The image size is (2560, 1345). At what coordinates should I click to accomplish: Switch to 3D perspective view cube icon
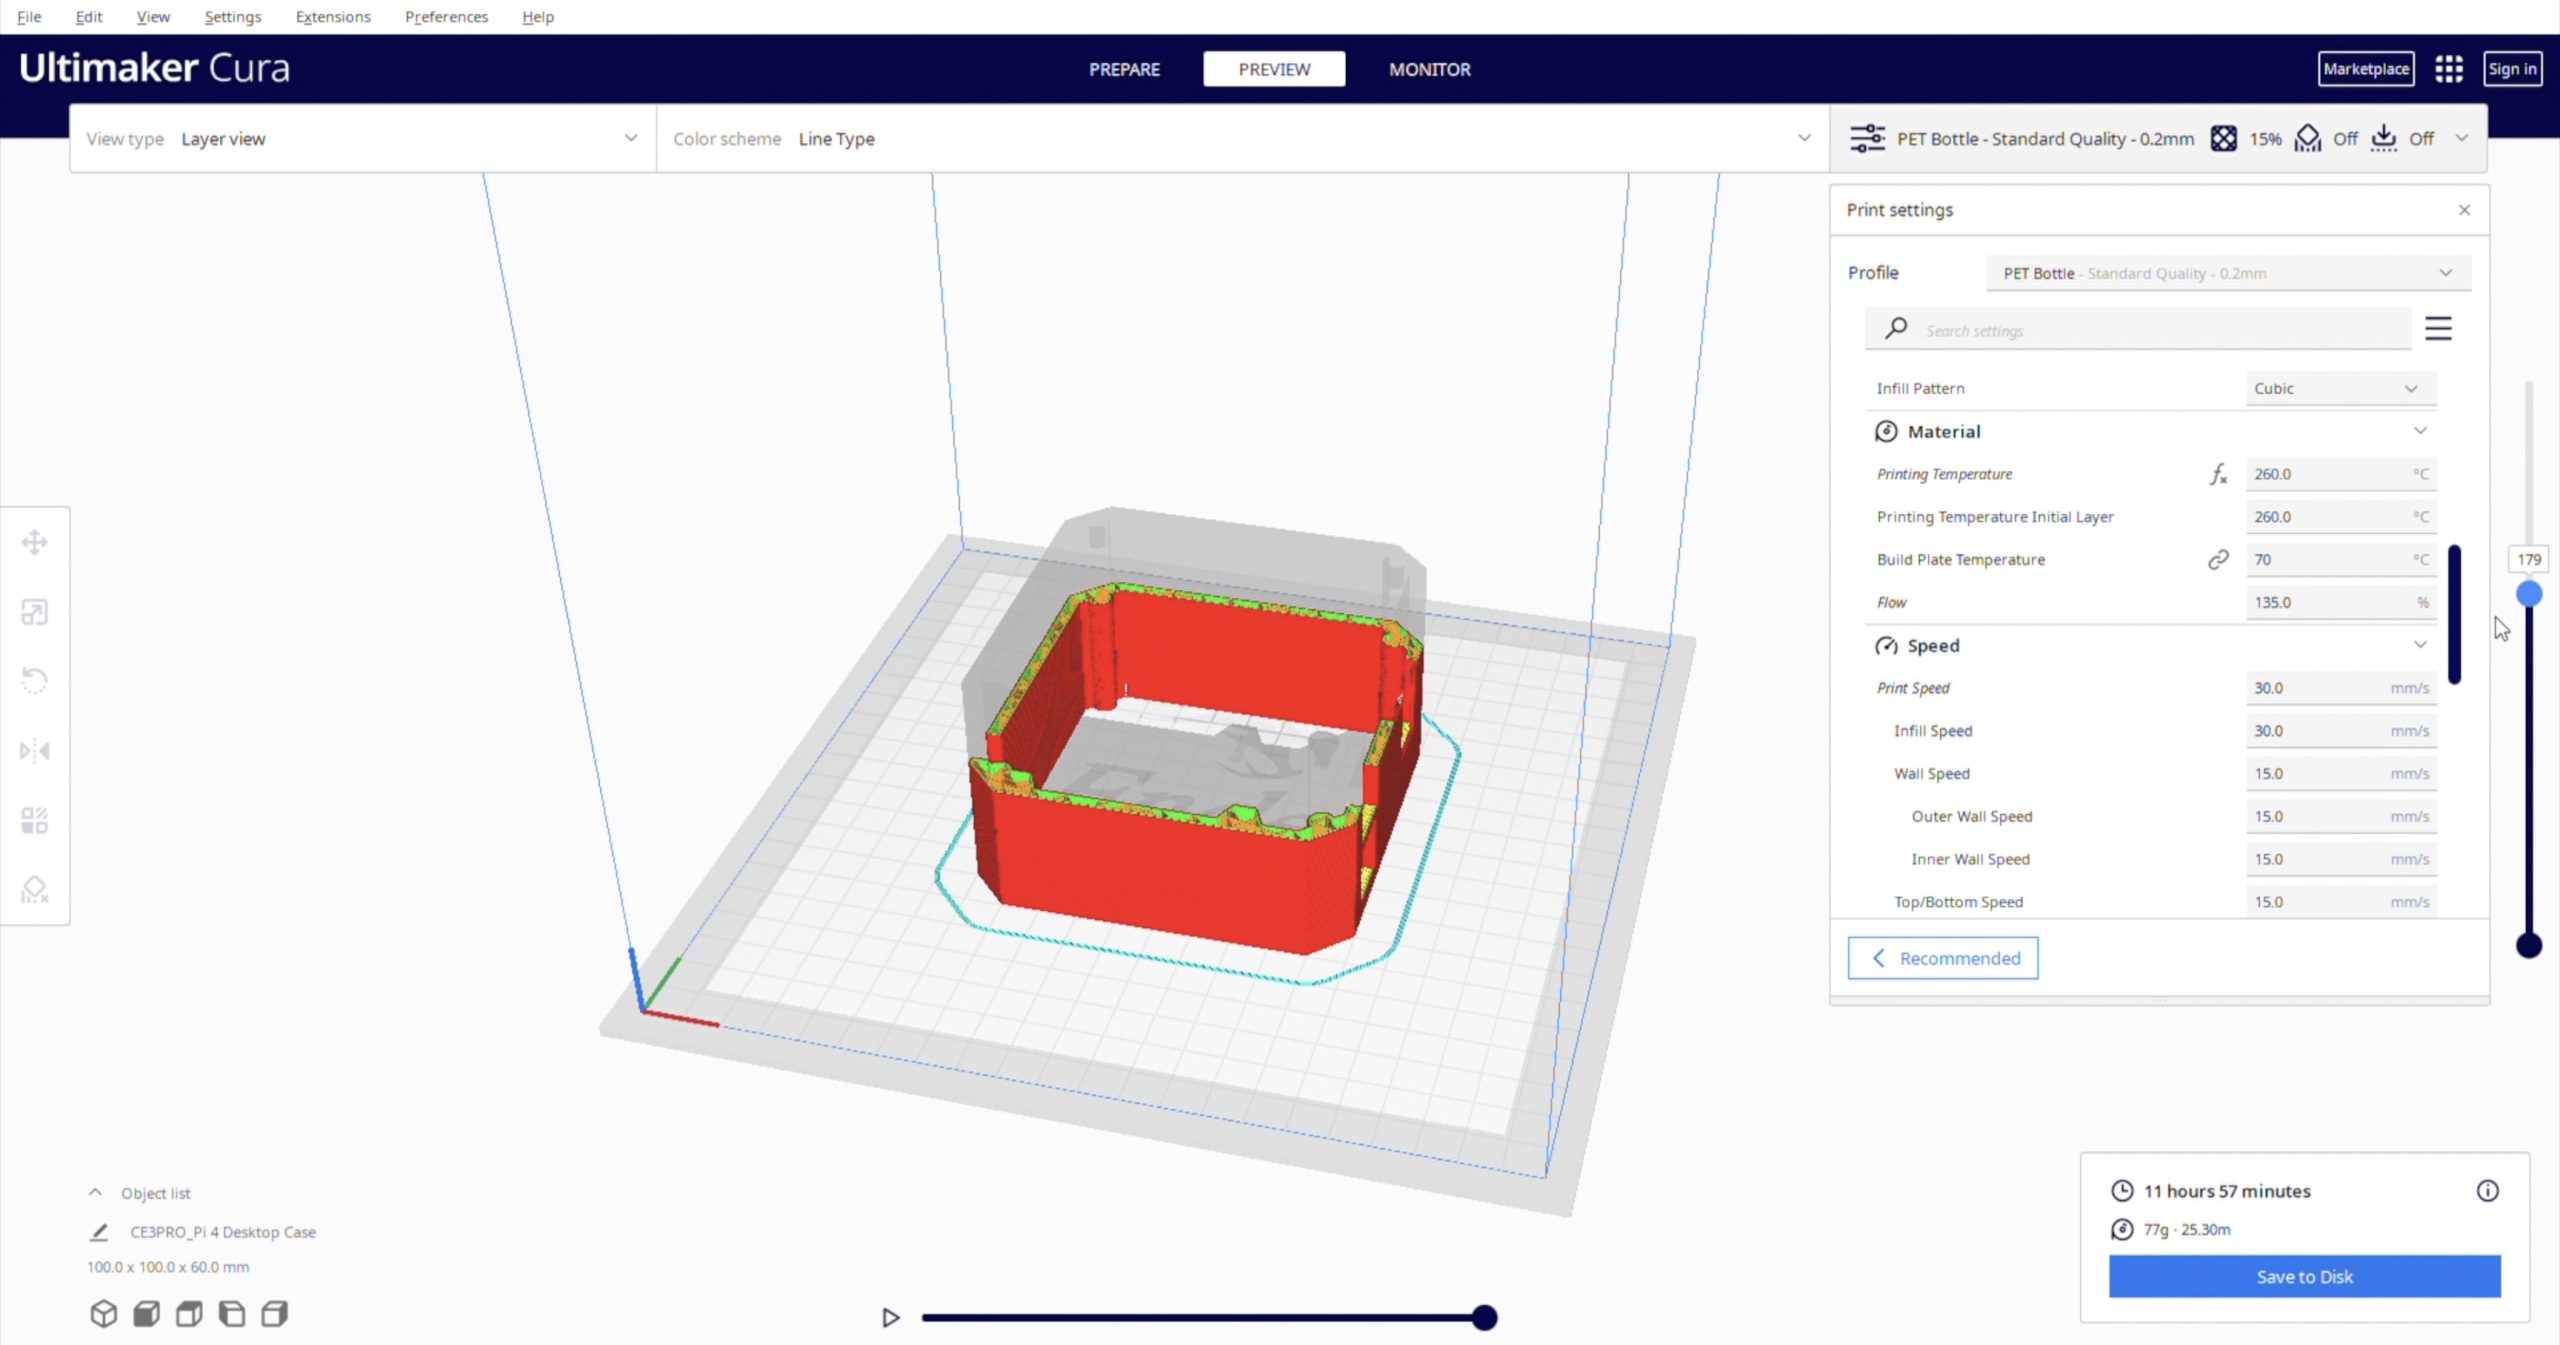(x=104, y=1313)
